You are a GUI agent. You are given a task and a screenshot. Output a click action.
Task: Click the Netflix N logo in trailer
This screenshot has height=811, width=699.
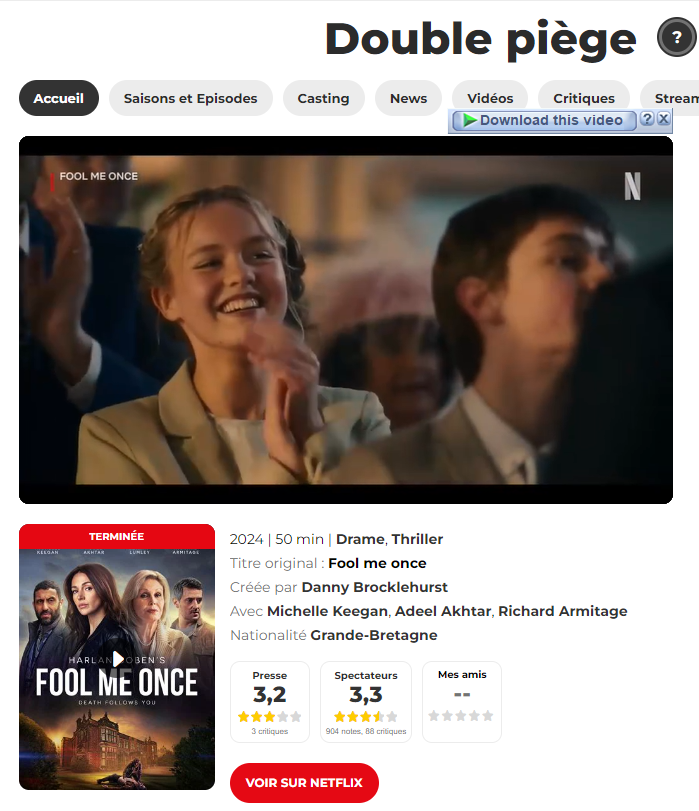(x=632, y=186)
